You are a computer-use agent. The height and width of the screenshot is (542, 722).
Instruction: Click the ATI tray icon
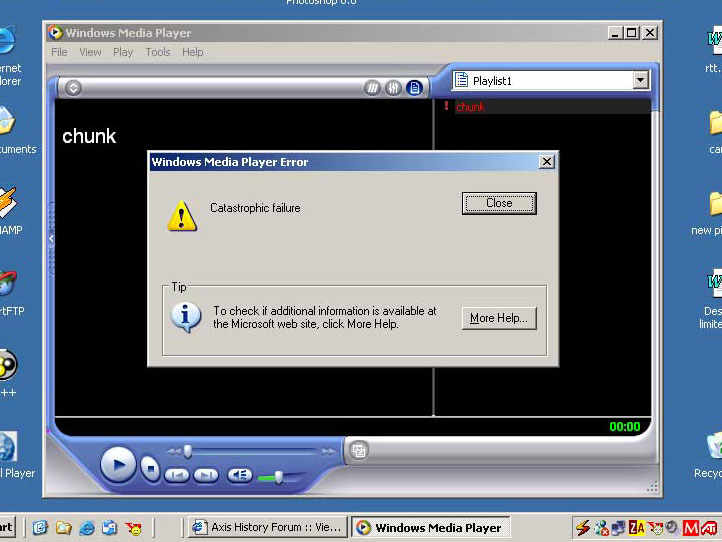point(709,528)
